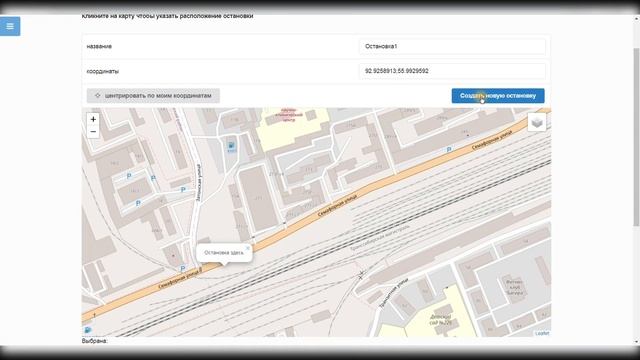The height and width of the screenshot is (360, 640).
Task: Open the Leaflet attribution link
Action: tap(542, 333)
